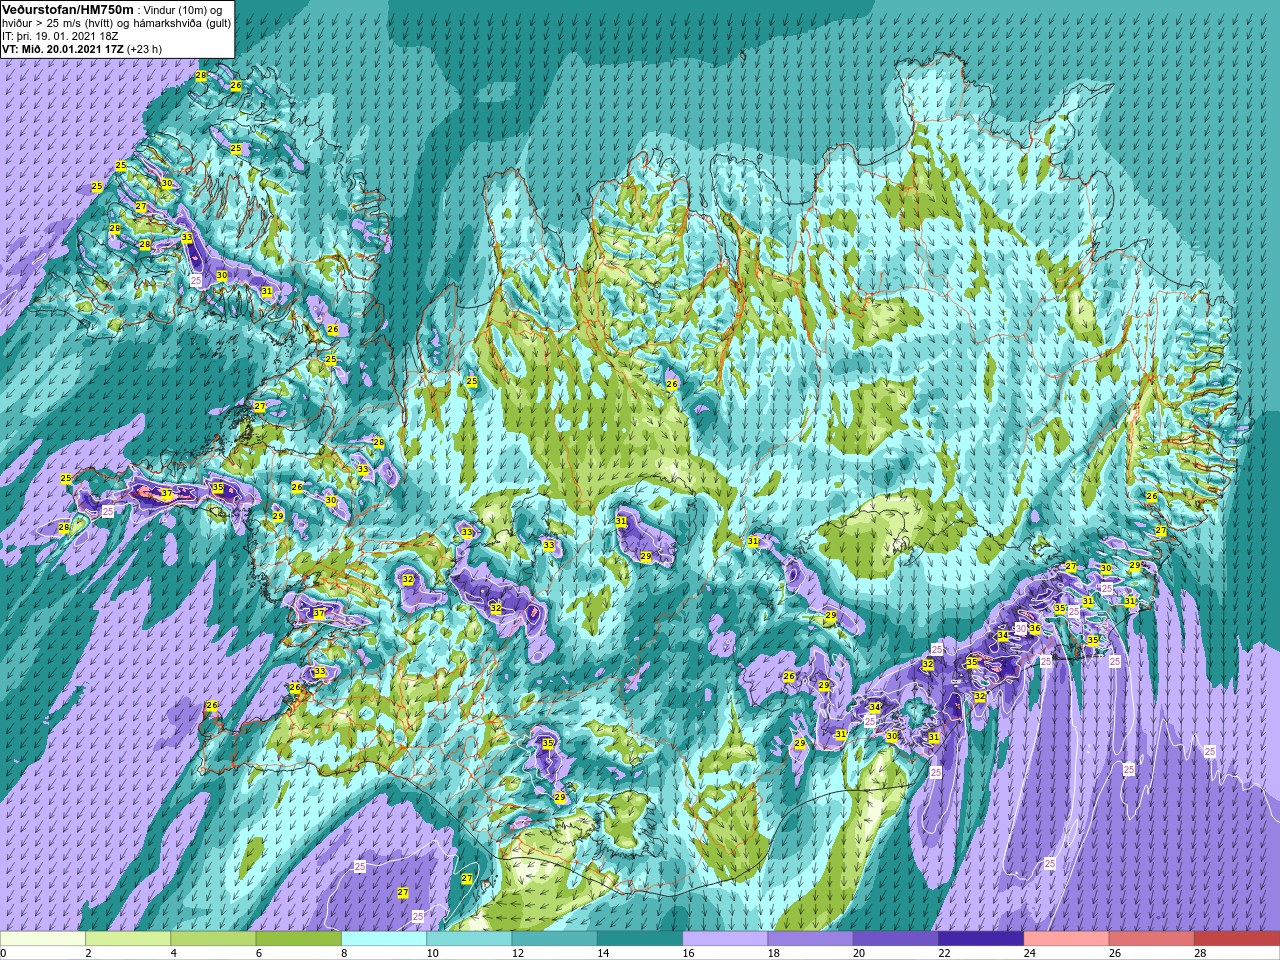The width and height of the screenshot is (1280, 960).
Task: Click the '2' tick label on the color scale
Action: coord(88,953)
